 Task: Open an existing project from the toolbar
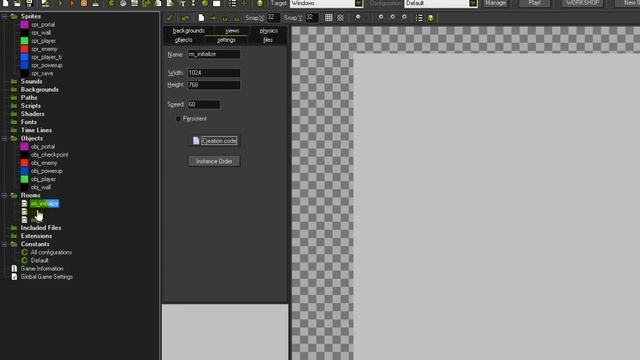(17, 4)
